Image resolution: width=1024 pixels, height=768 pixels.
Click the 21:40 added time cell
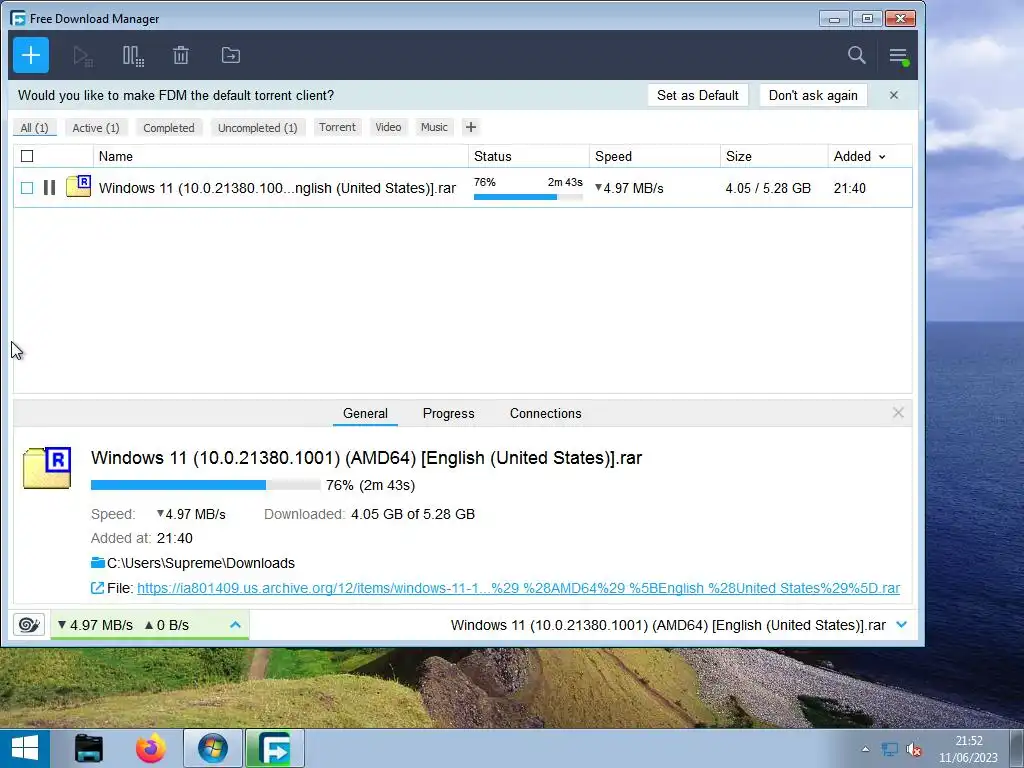pyautogui.click(x=850, y=188)
